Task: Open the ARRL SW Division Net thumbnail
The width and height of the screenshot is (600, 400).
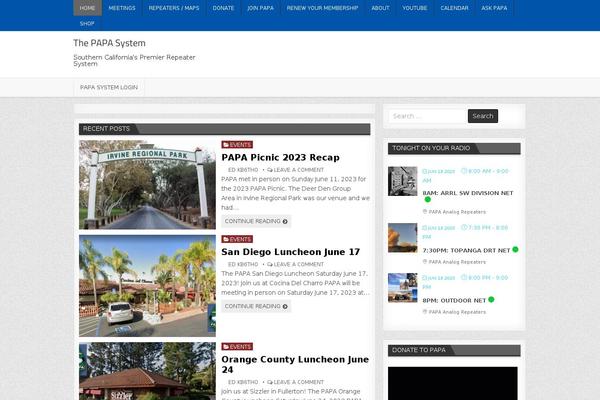Action: point(403,181)
